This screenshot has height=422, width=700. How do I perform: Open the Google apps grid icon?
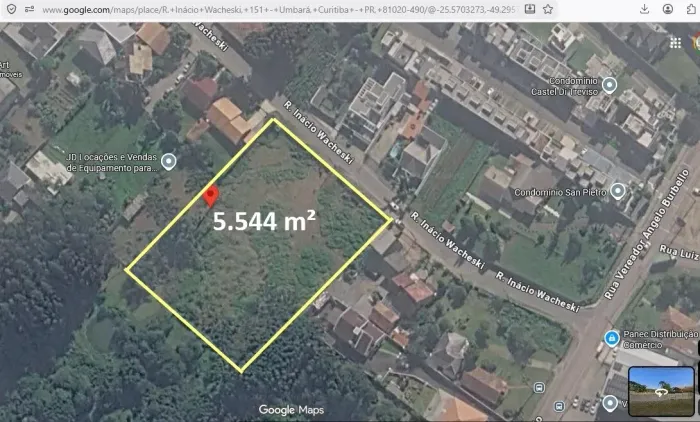tap(675, 43)
